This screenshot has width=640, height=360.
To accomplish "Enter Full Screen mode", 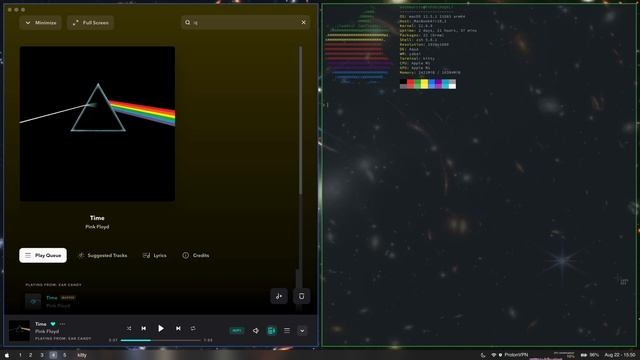I will (91, 23).
